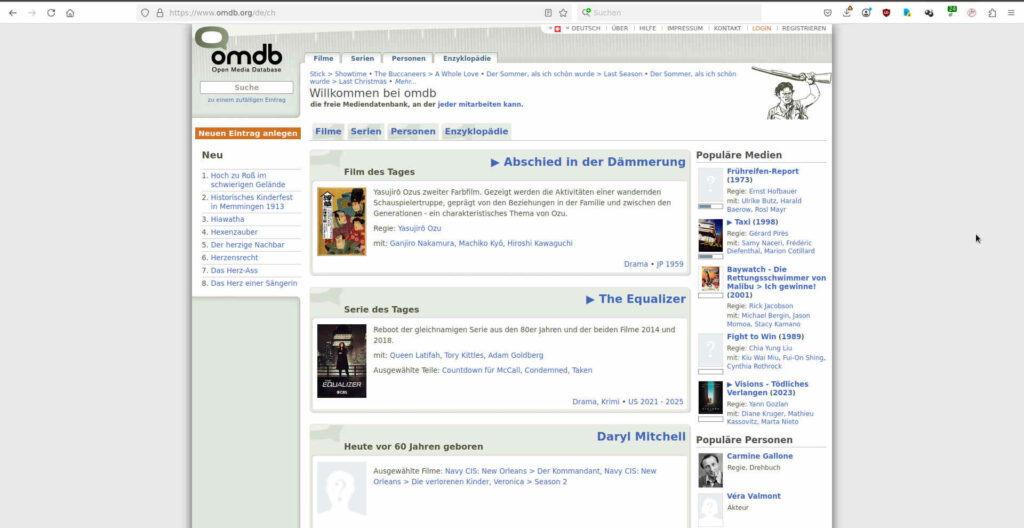The width and height of the screenshot is (1024, 528).
Task: Open the uBlock Origin shield icon
Action: tap(886, 12)
